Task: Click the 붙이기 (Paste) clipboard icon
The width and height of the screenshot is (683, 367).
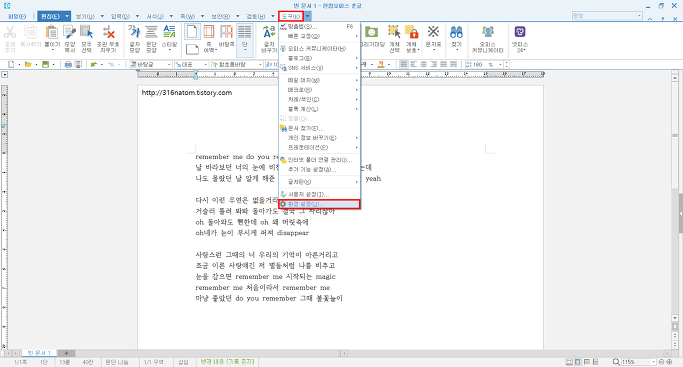Action: coord(52,32)
